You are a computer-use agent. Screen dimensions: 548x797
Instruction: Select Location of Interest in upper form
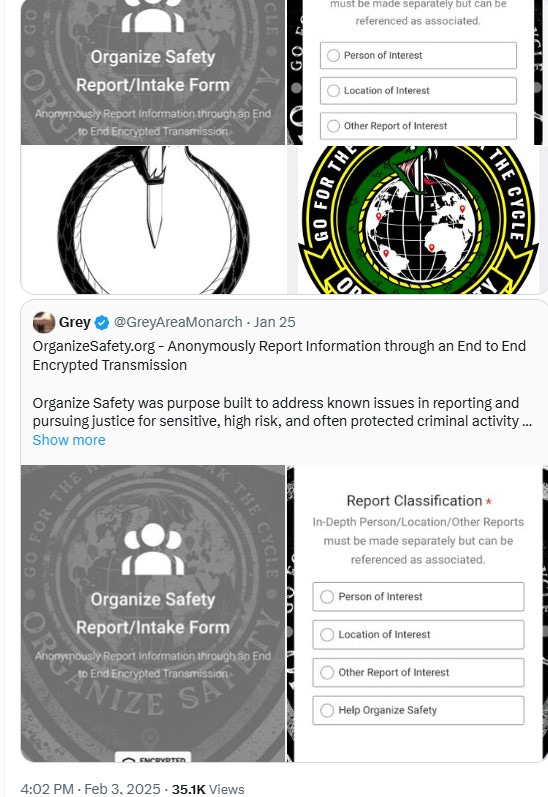point(418,90)
